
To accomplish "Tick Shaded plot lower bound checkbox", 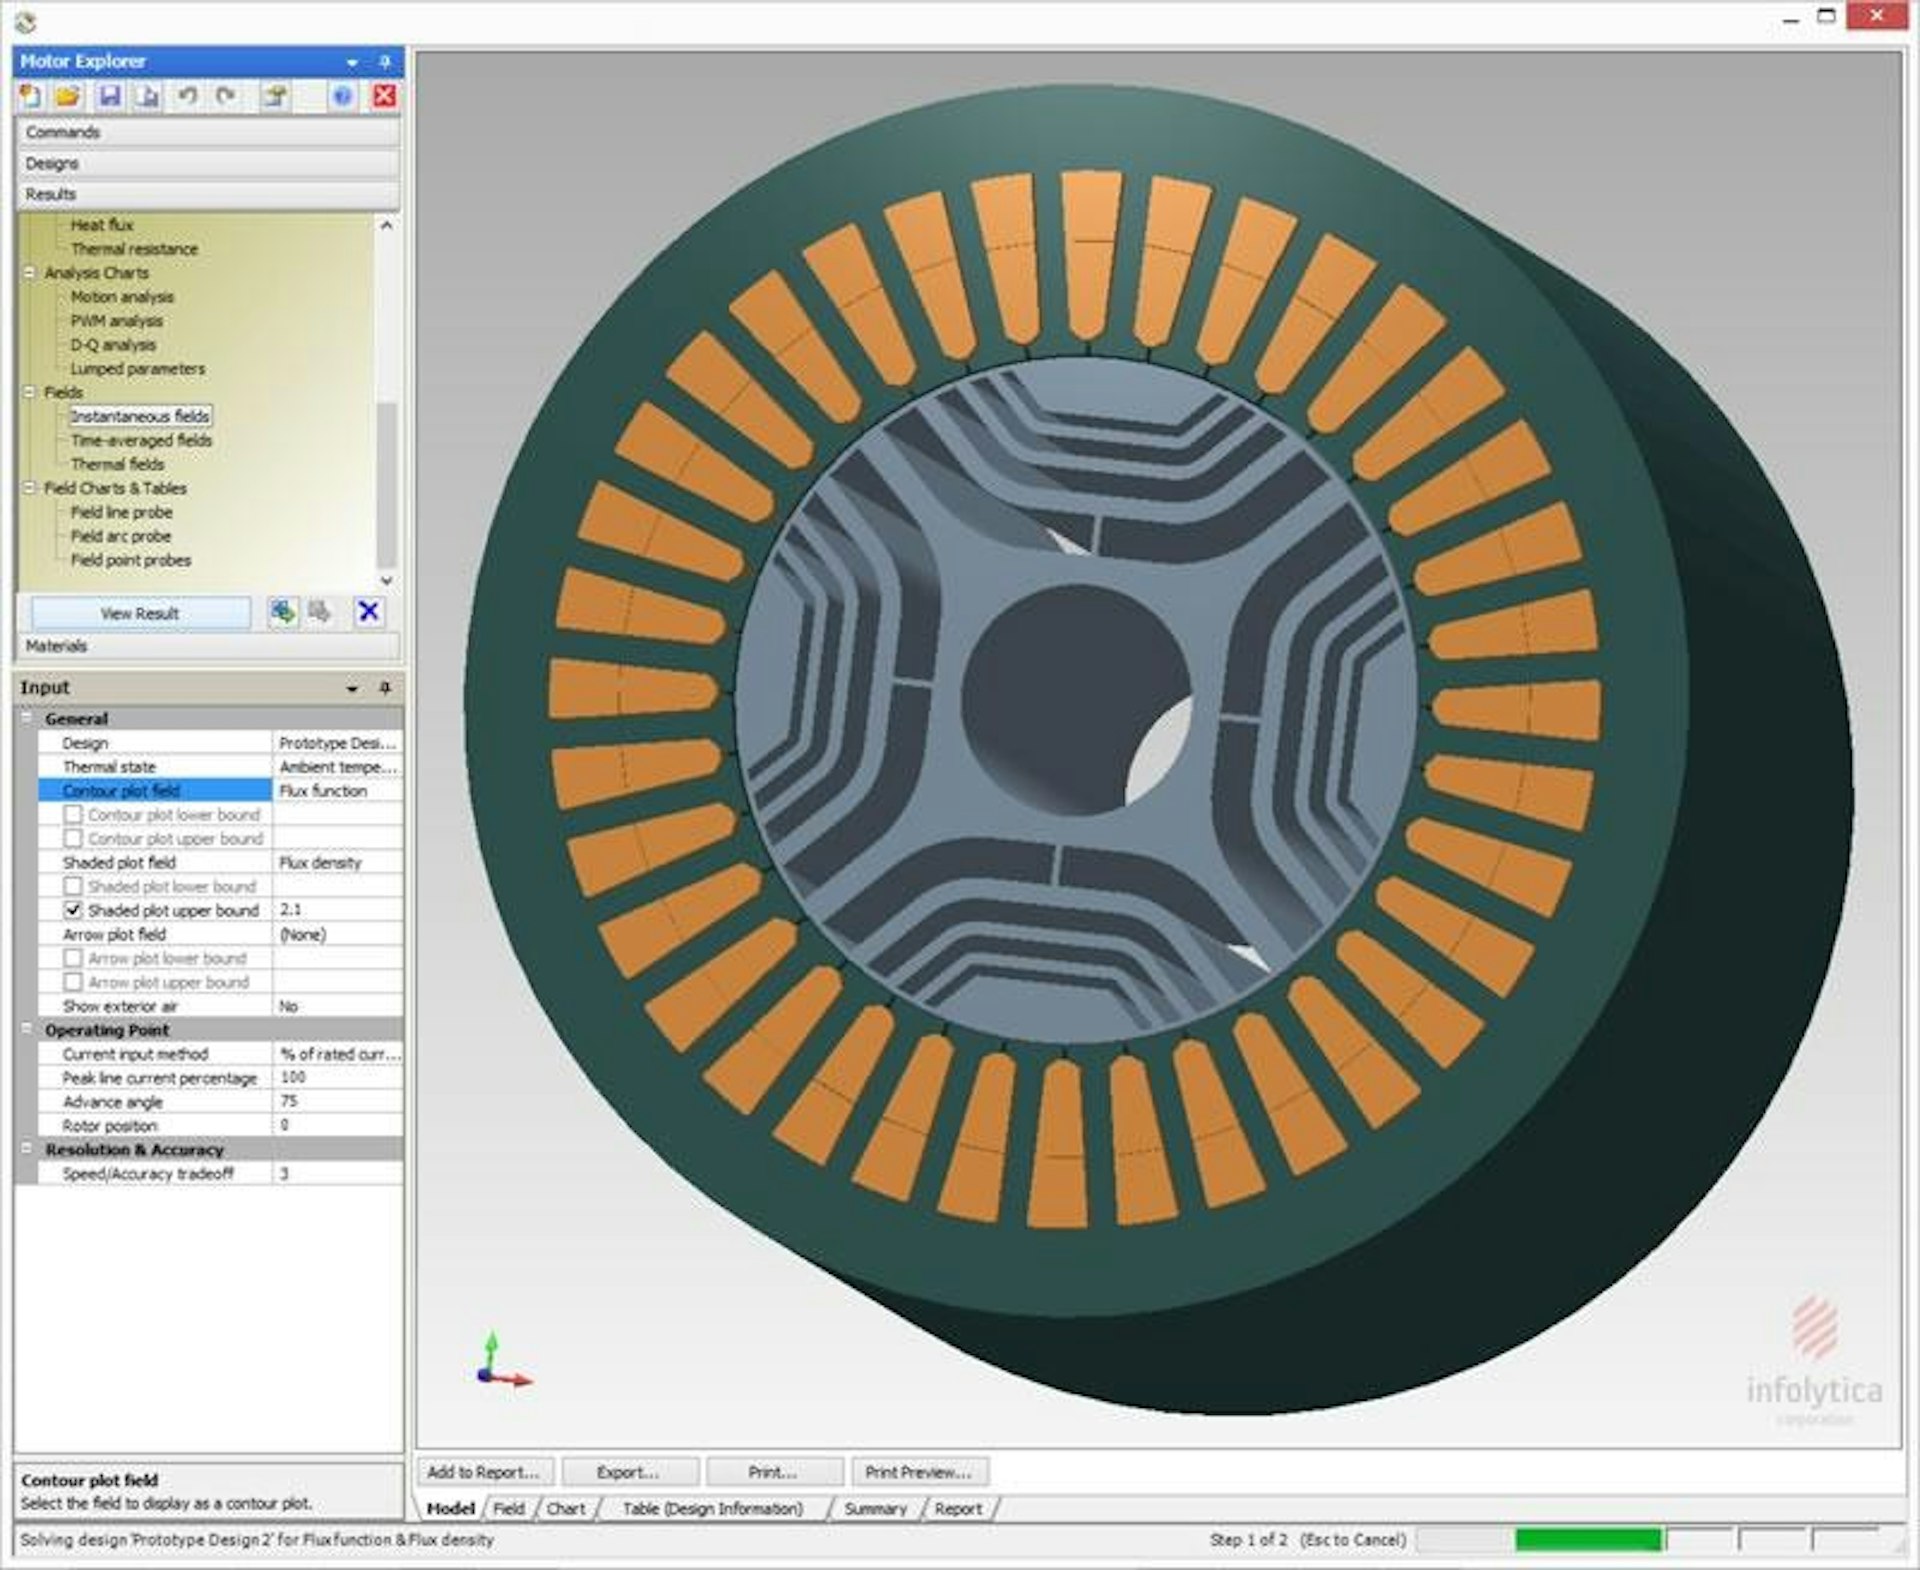I will [x=73, y=887].
